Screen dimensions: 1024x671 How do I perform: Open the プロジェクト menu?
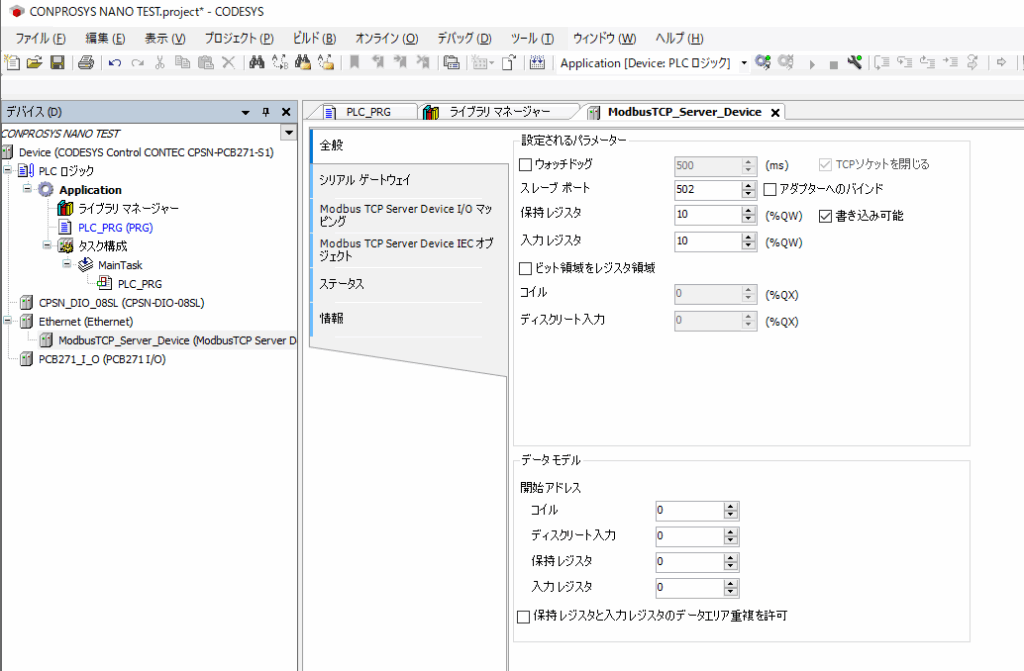tap(239, 39)
